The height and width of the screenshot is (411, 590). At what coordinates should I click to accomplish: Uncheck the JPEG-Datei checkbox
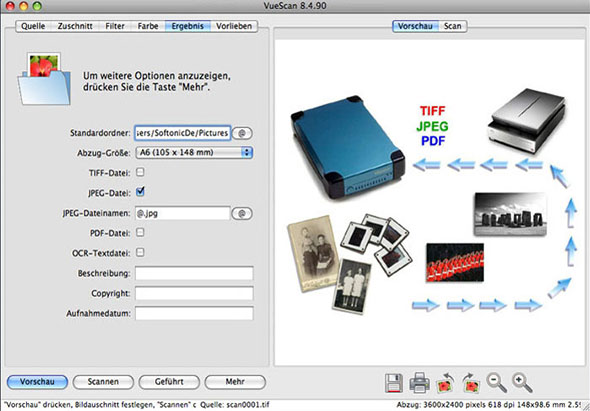click(140, 192)
